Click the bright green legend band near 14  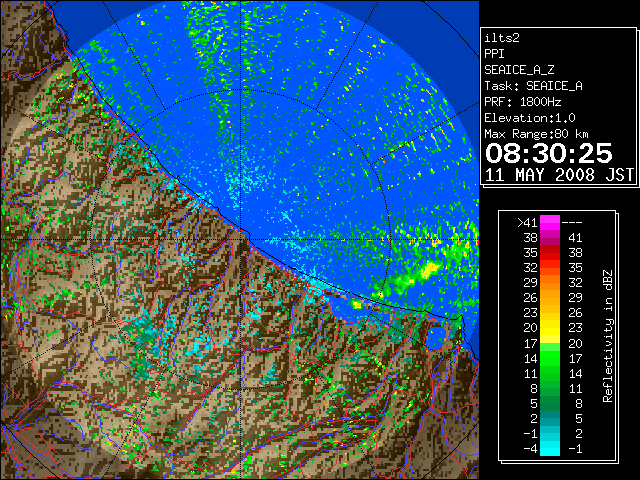pyautogui.click(x=550, y=358)
